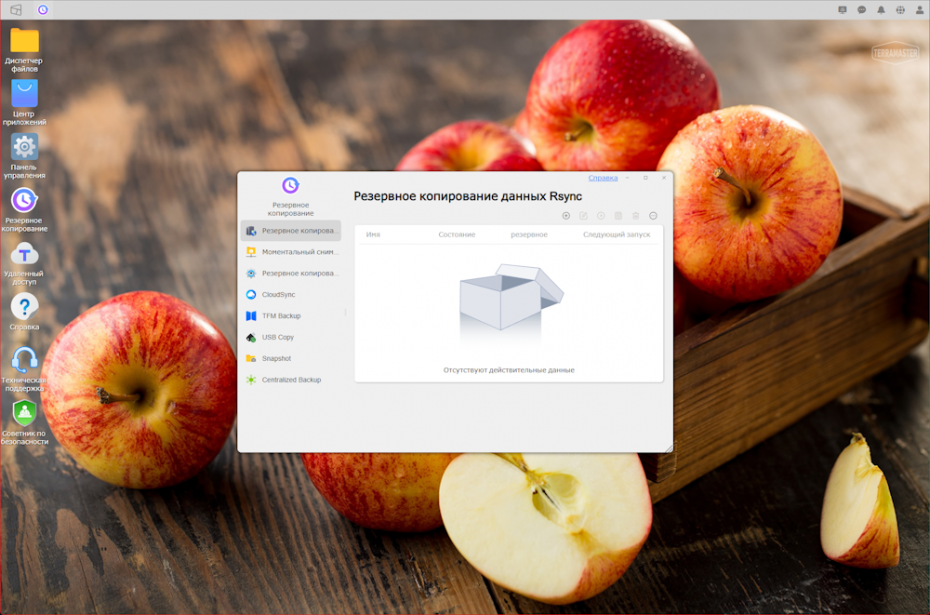Open Centralized Backup in the sidebar
The image size is (930, 615).
290,380
